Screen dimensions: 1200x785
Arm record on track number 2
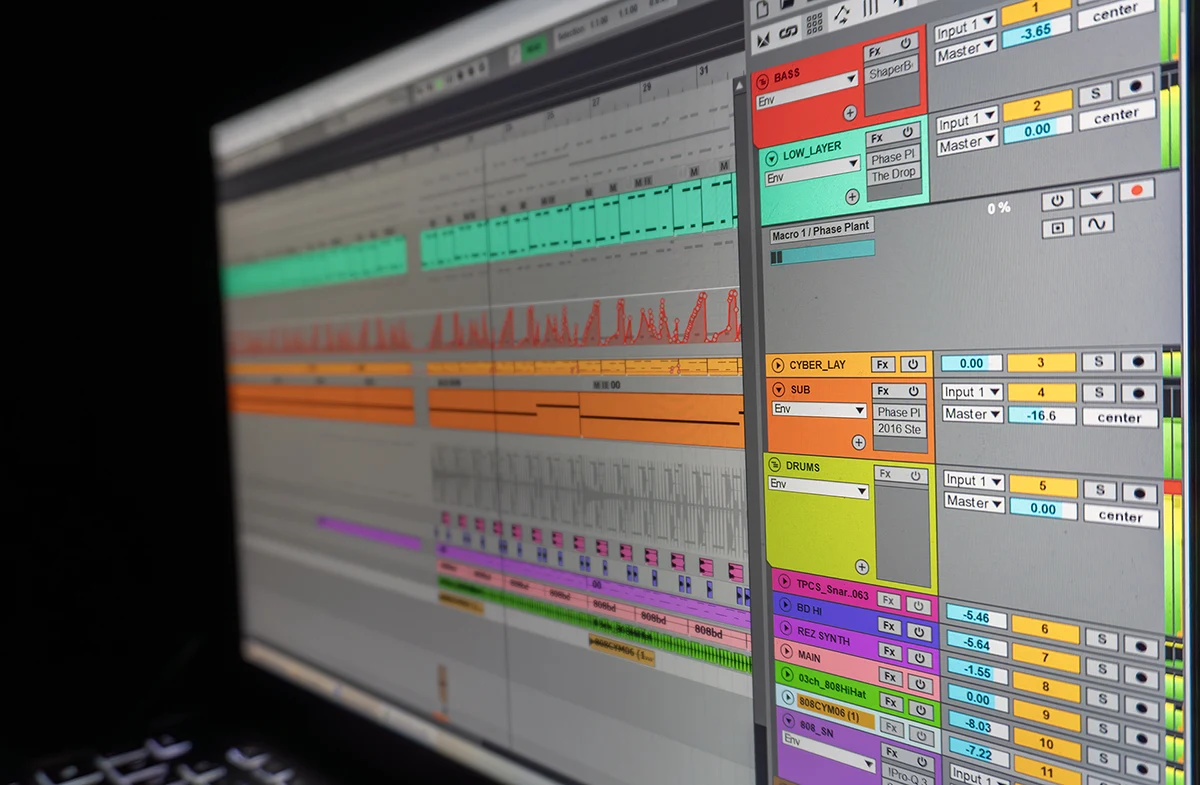[x=1136, y=86]
